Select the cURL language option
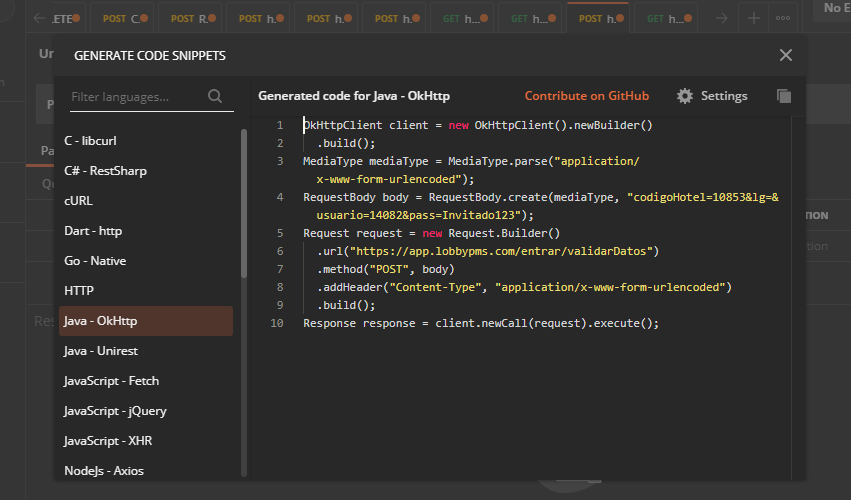This screenshot has width=851, height=500. (78, 201)
